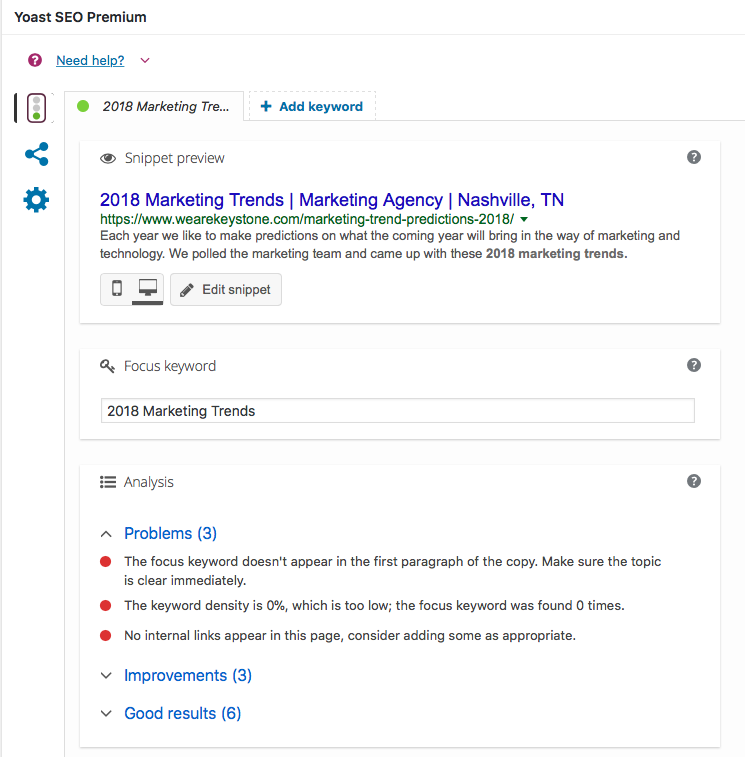Open help for Analysis section
The width and height of the screenshot is (745, 757).
pyautogui.click(x=694, y=481)
